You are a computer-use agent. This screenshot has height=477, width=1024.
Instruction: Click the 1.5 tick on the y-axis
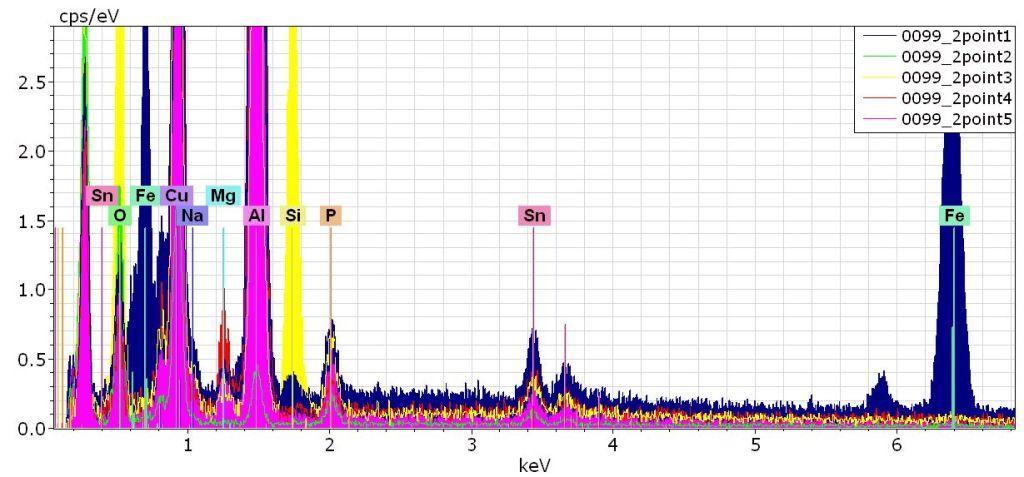(31, 221)
